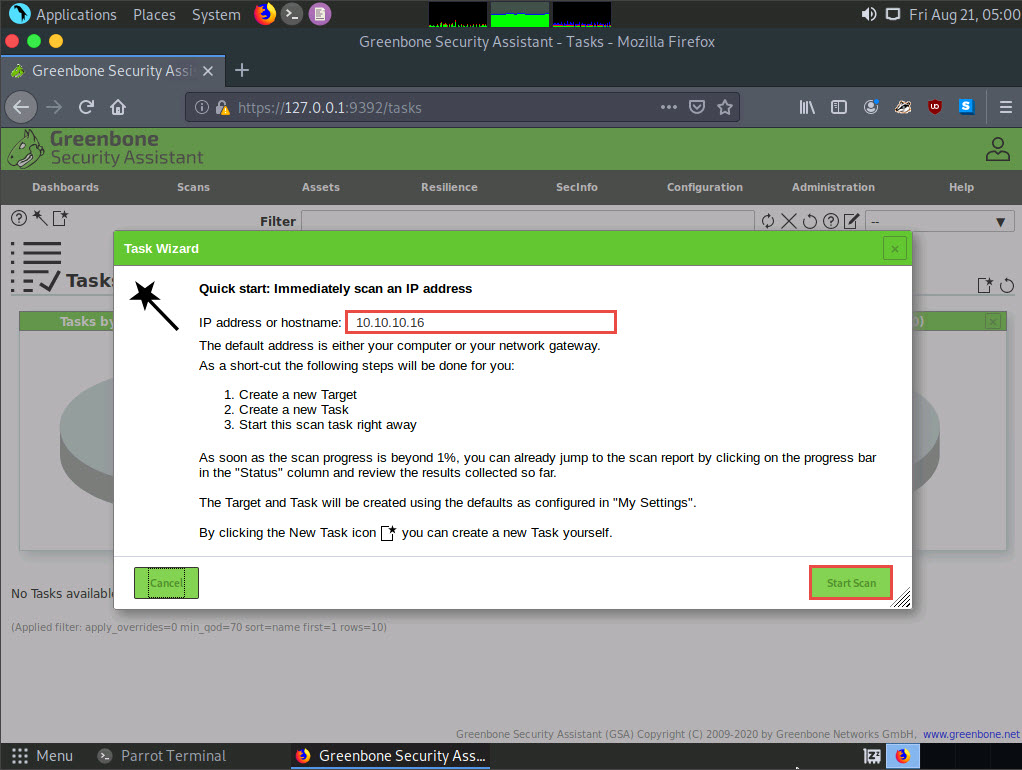The width and height of the screenshot is (1022, 770).
Task: Open the Firefox account icon
Action: pyautogui.click(x=871, y=107)
